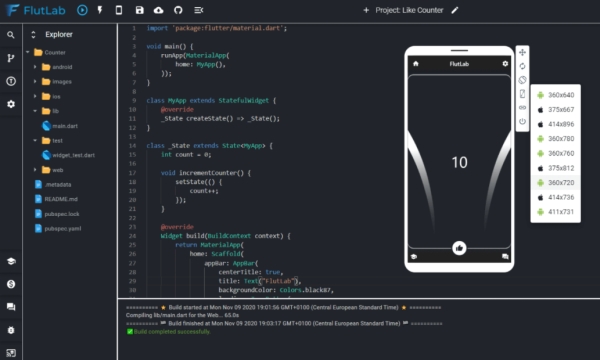Click the title Text FlutLab code line
600x360 pixels.
point(260,281)
